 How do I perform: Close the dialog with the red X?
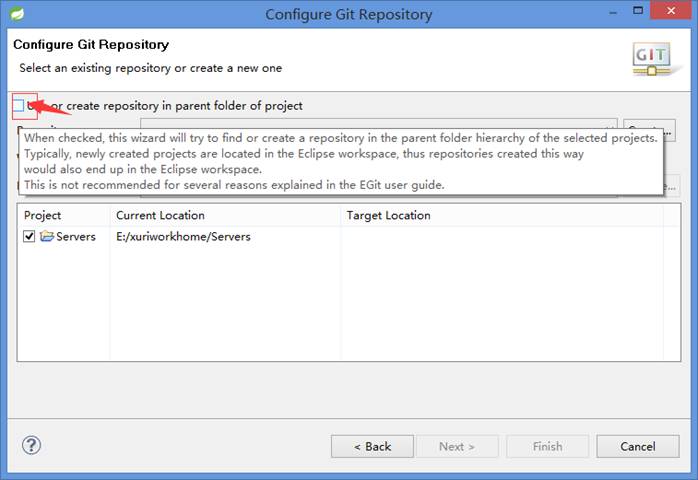[671, 11]
